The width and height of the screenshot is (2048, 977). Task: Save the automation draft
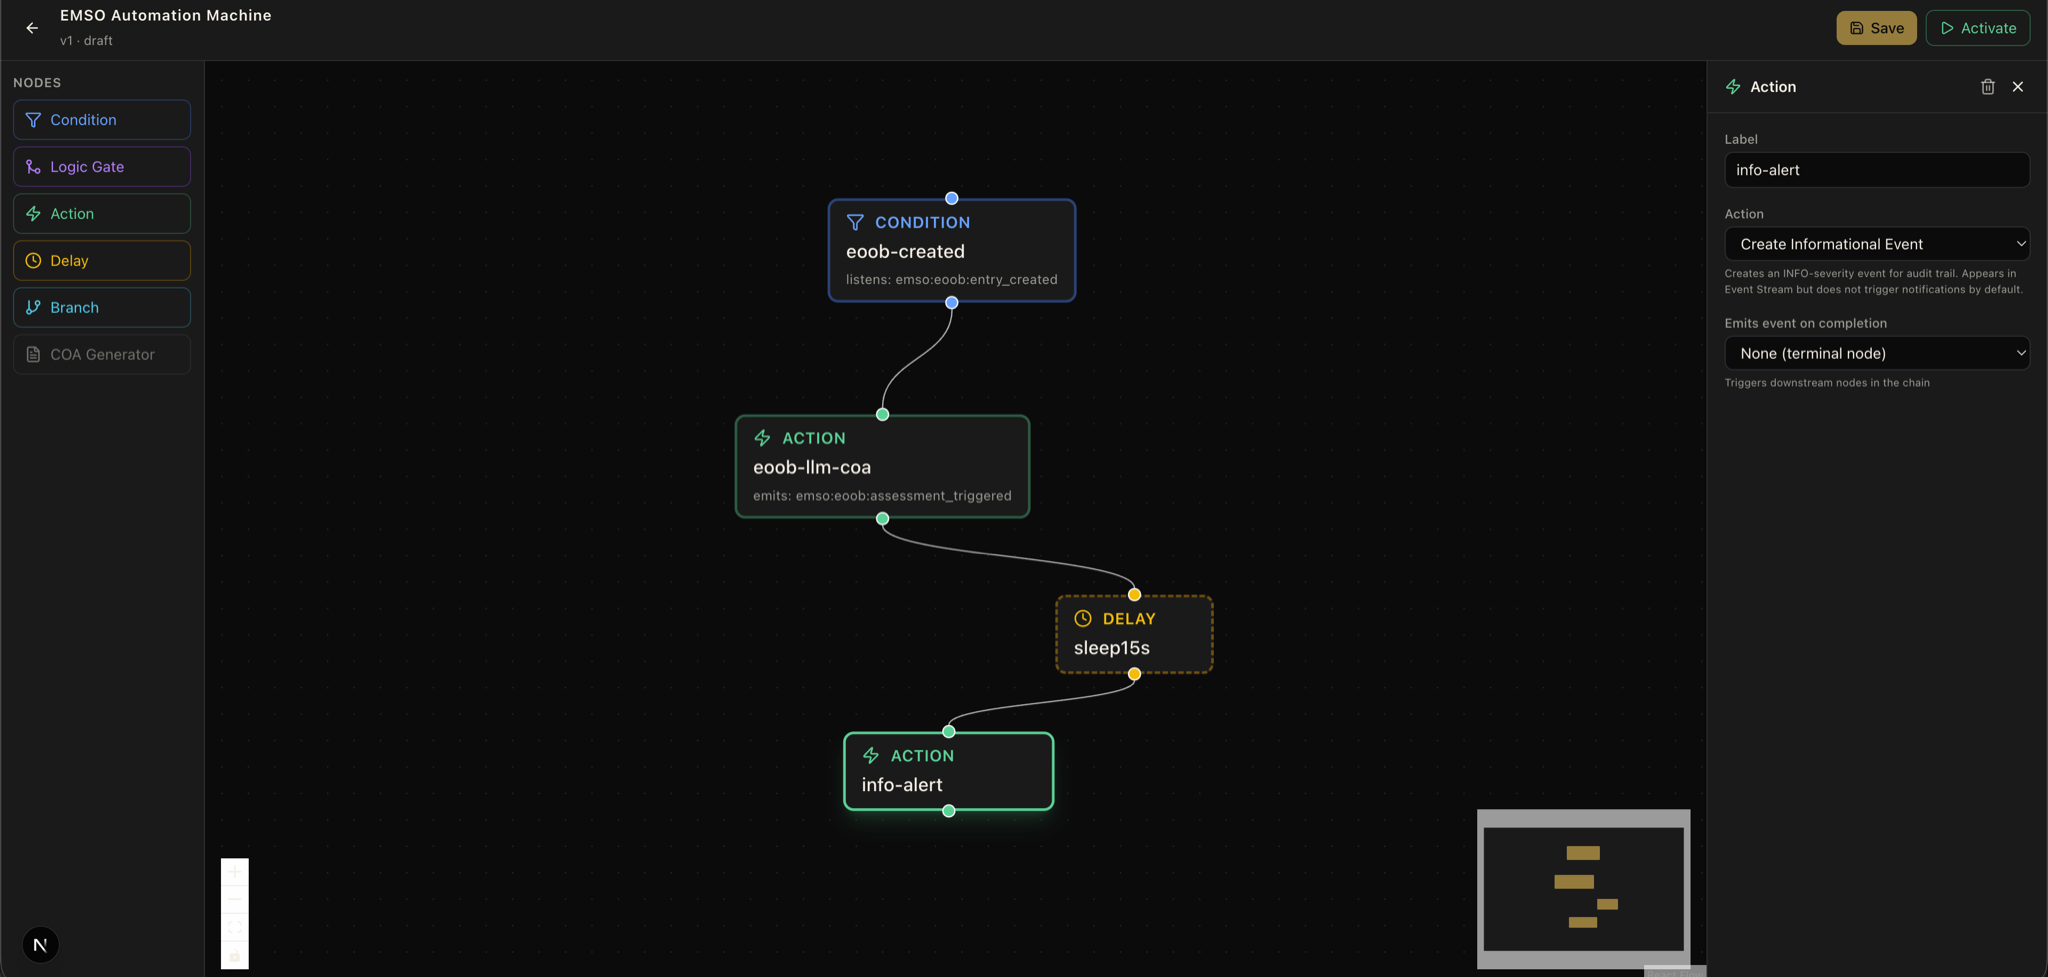[x=1876, y=28]
